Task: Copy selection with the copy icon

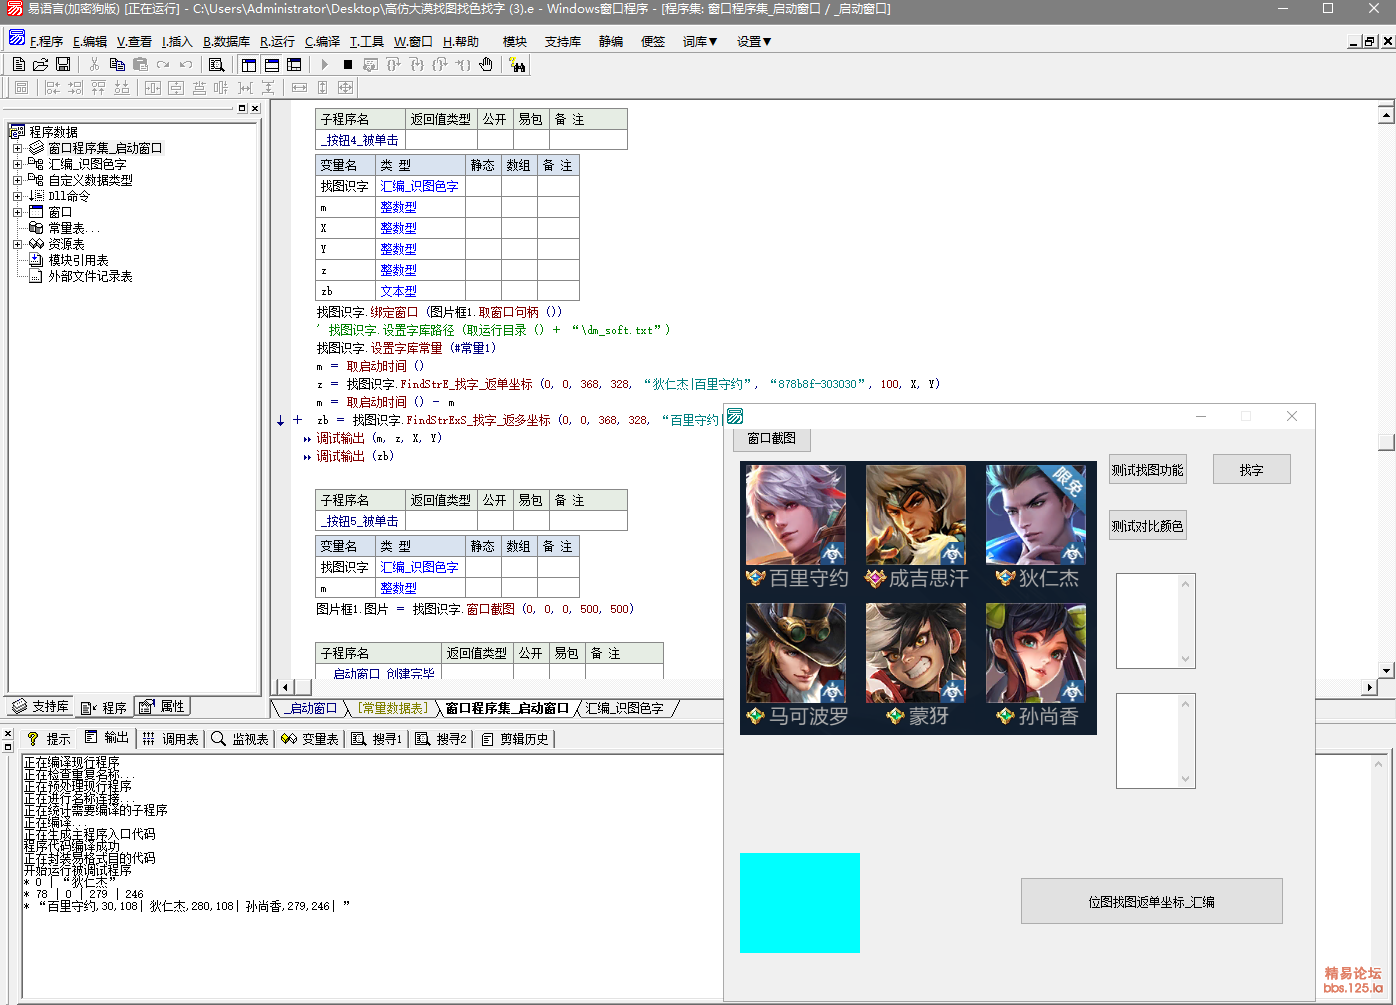Action: point(117,64)
